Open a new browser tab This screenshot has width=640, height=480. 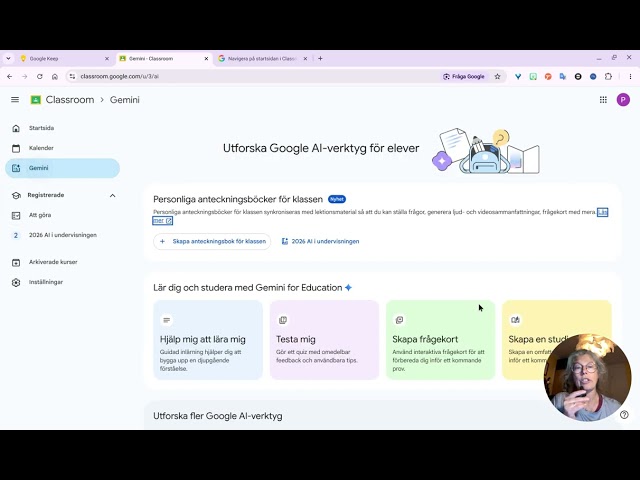pos(320,58)
